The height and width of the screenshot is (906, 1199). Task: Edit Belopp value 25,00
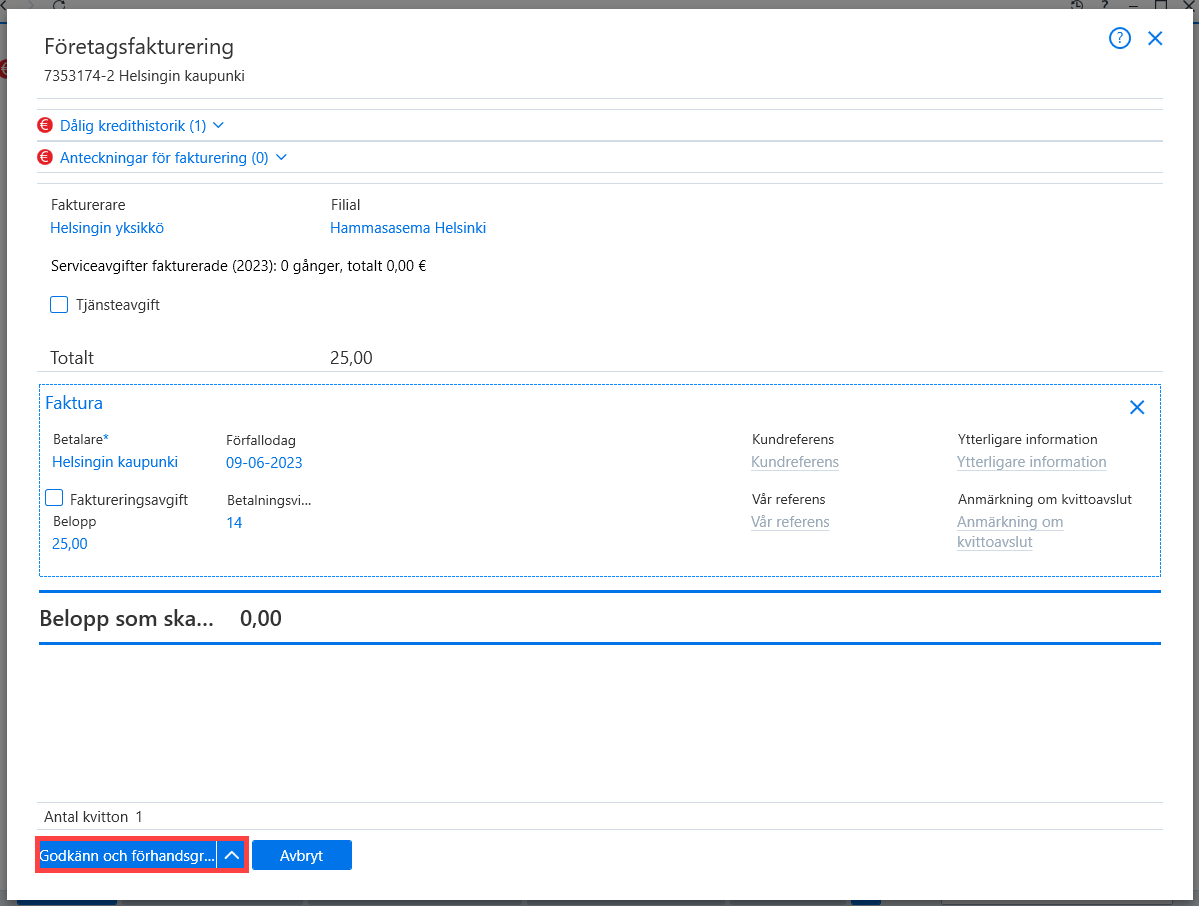tap(70, 544)
